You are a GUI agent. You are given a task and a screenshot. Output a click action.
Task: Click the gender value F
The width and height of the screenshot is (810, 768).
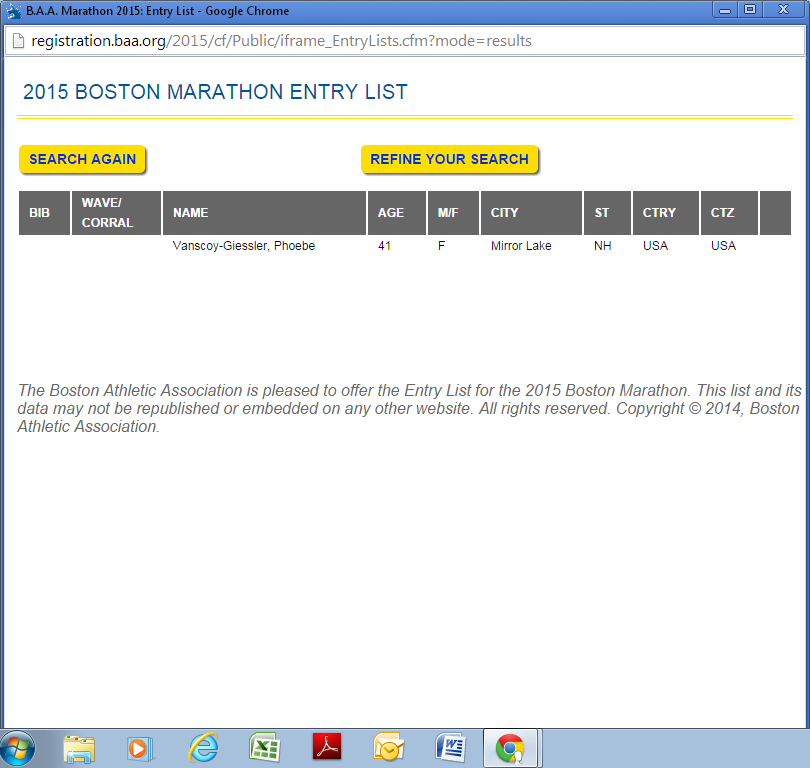(x=441, y=246)
